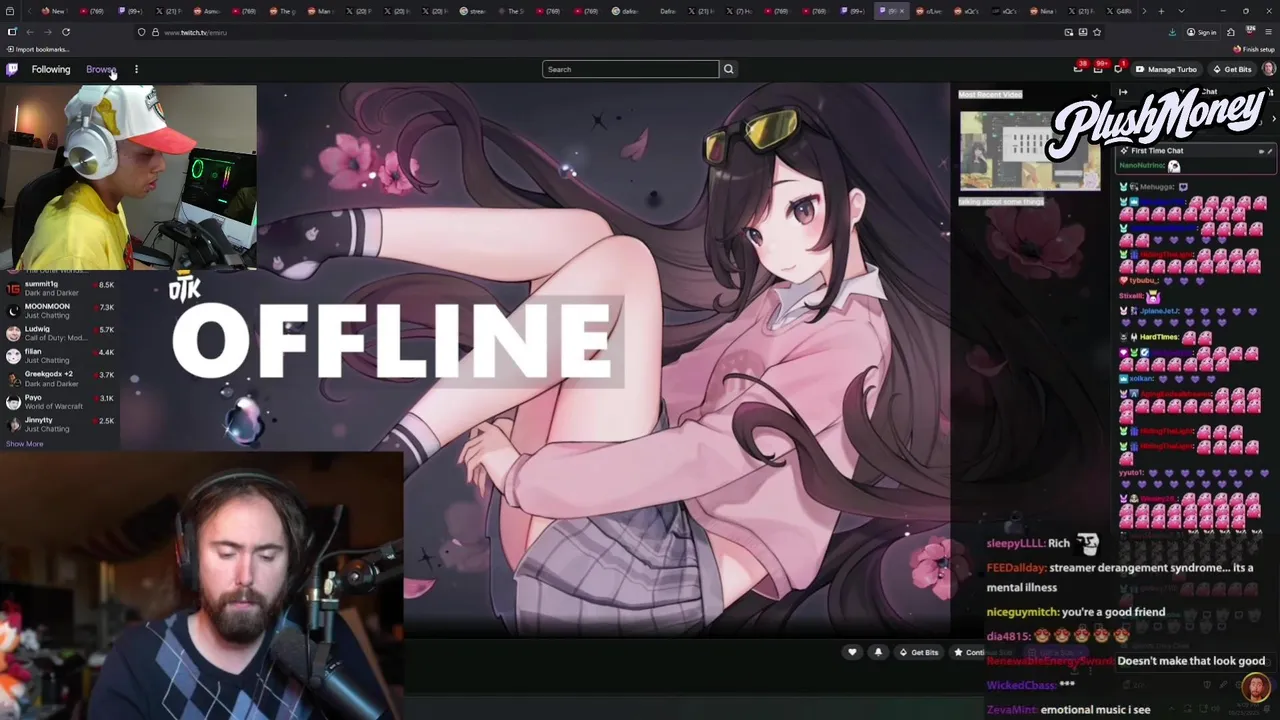1280x720 pixels.
Task: Open the Most Recent Video thumbnail
Action: (x=1030, y=150)
